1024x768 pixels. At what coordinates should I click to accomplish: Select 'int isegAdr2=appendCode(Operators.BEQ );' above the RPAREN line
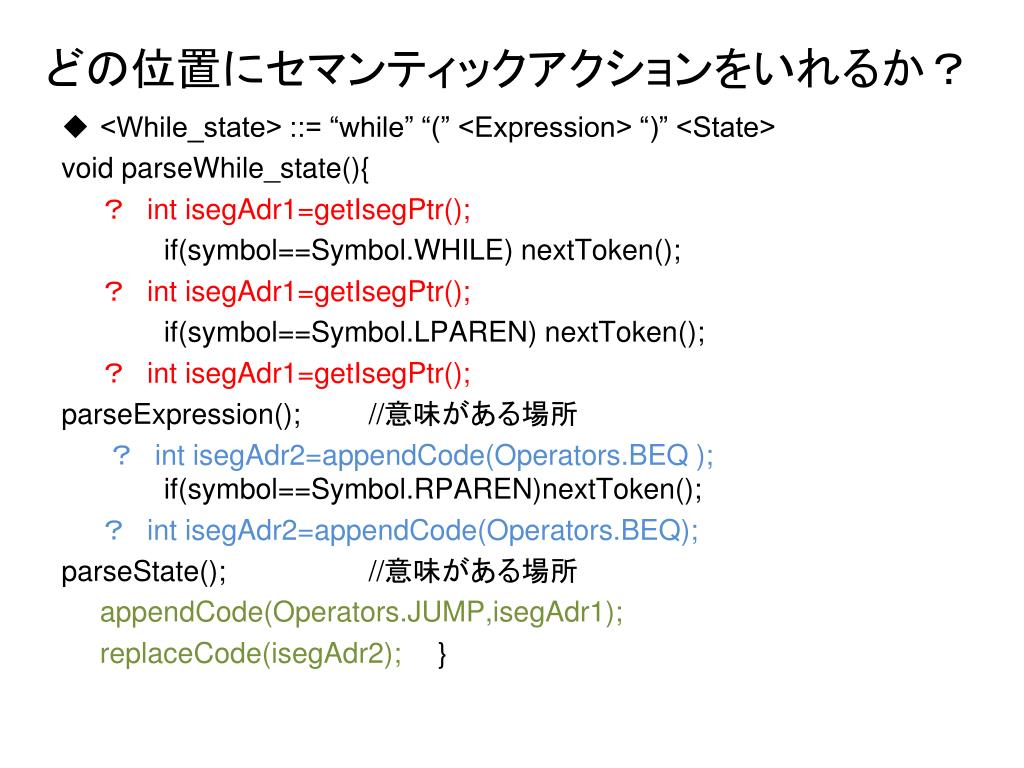tap(434, 456)
